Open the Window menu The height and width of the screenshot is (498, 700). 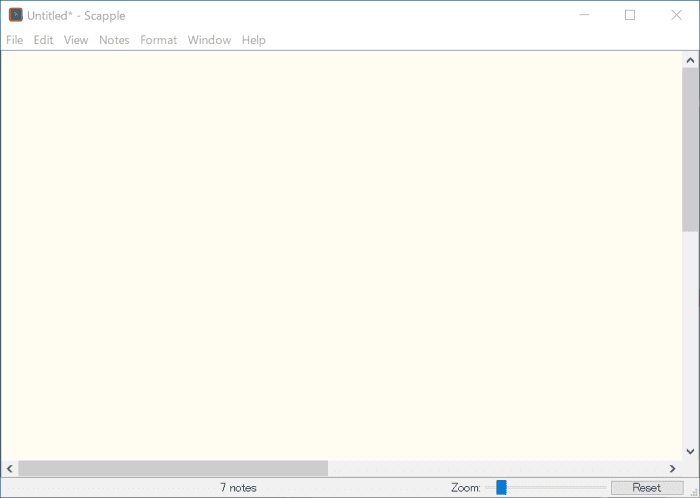tap(209, 40)
